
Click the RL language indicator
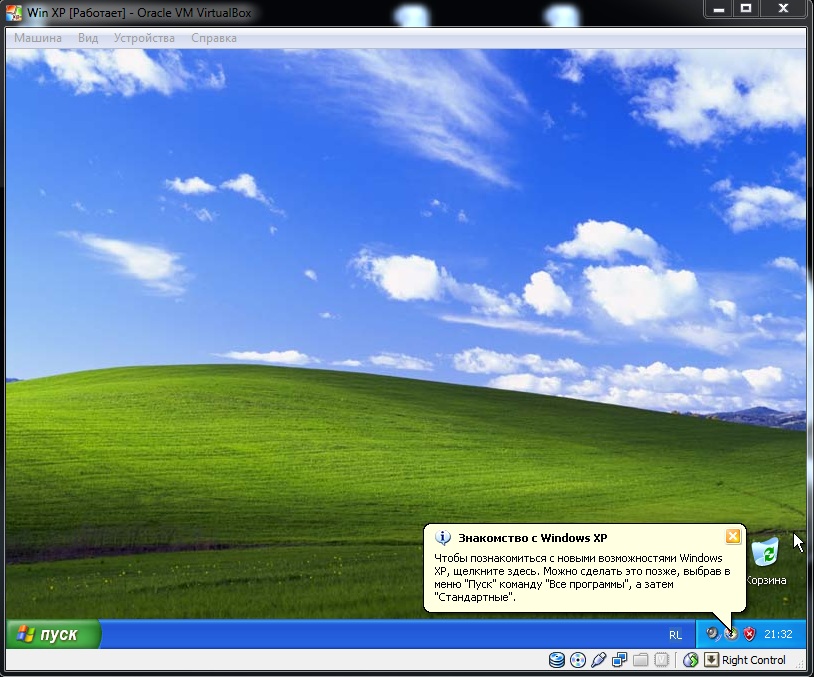click(x=675, y=634)
